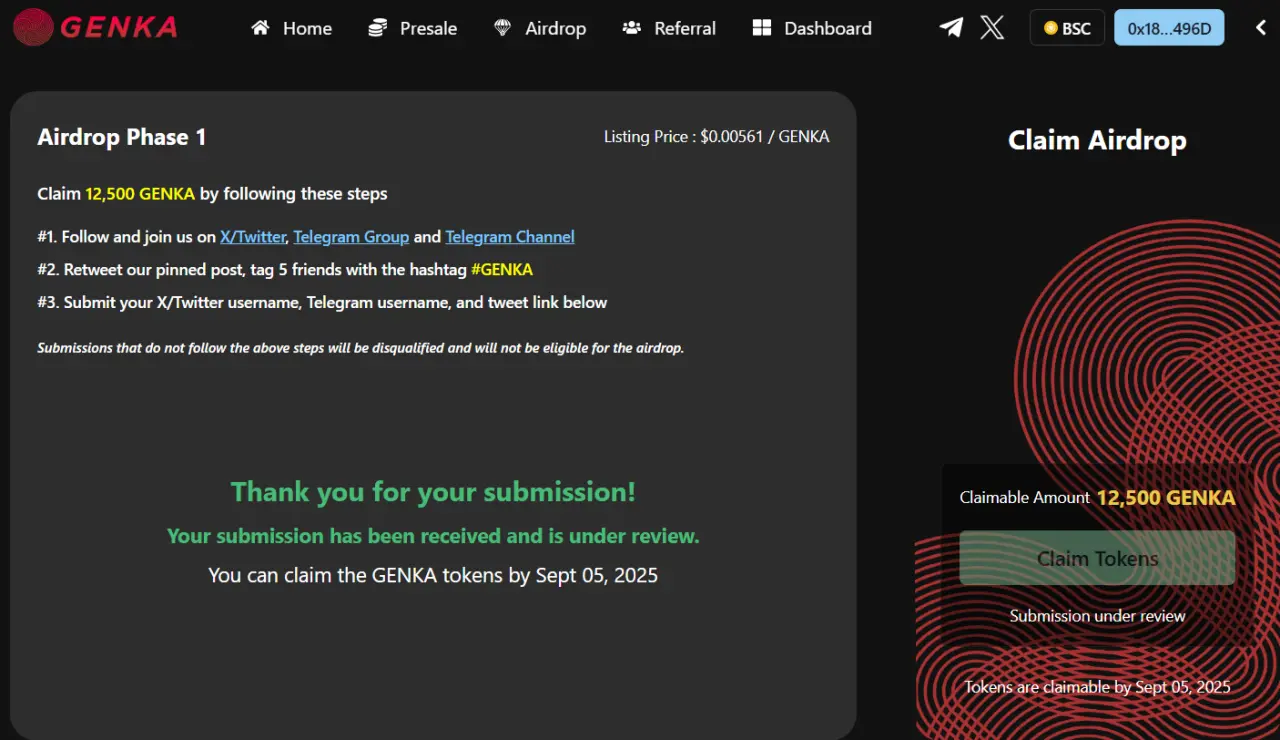The width and height of the screenshot is (1280, 740).
Task: Open the Telegram Channel link
Action: pos(510,237)
